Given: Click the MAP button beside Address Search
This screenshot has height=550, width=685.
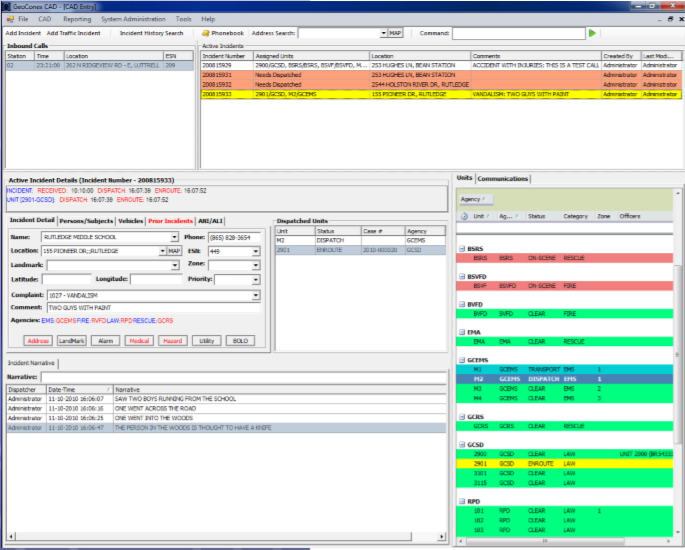Looking at the screenshot, I should [x=395, y=33].
